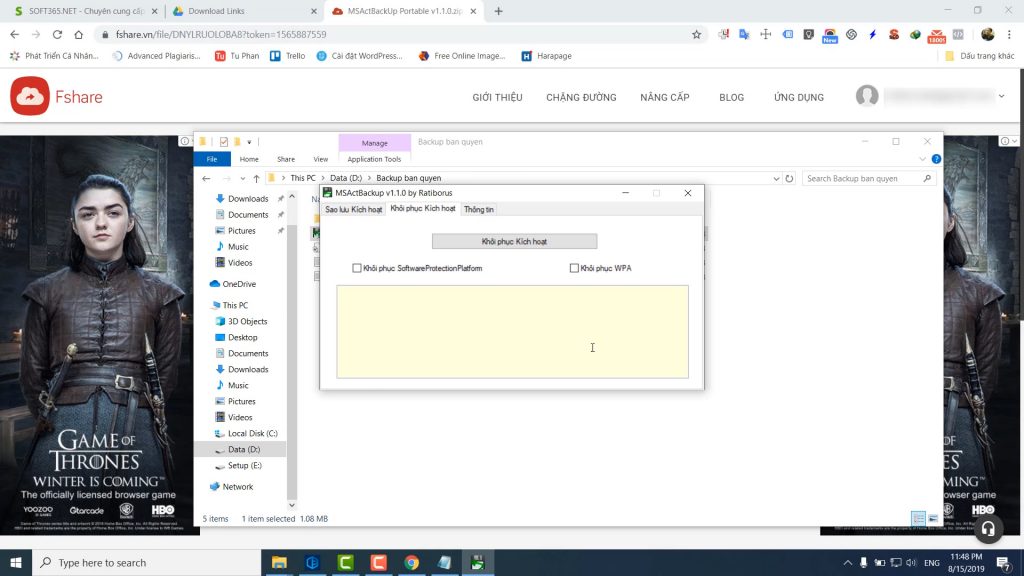Open NÂNG CẤP in Fshare navigation
This screenshot has height=576, width=1024.
(665, 97)
